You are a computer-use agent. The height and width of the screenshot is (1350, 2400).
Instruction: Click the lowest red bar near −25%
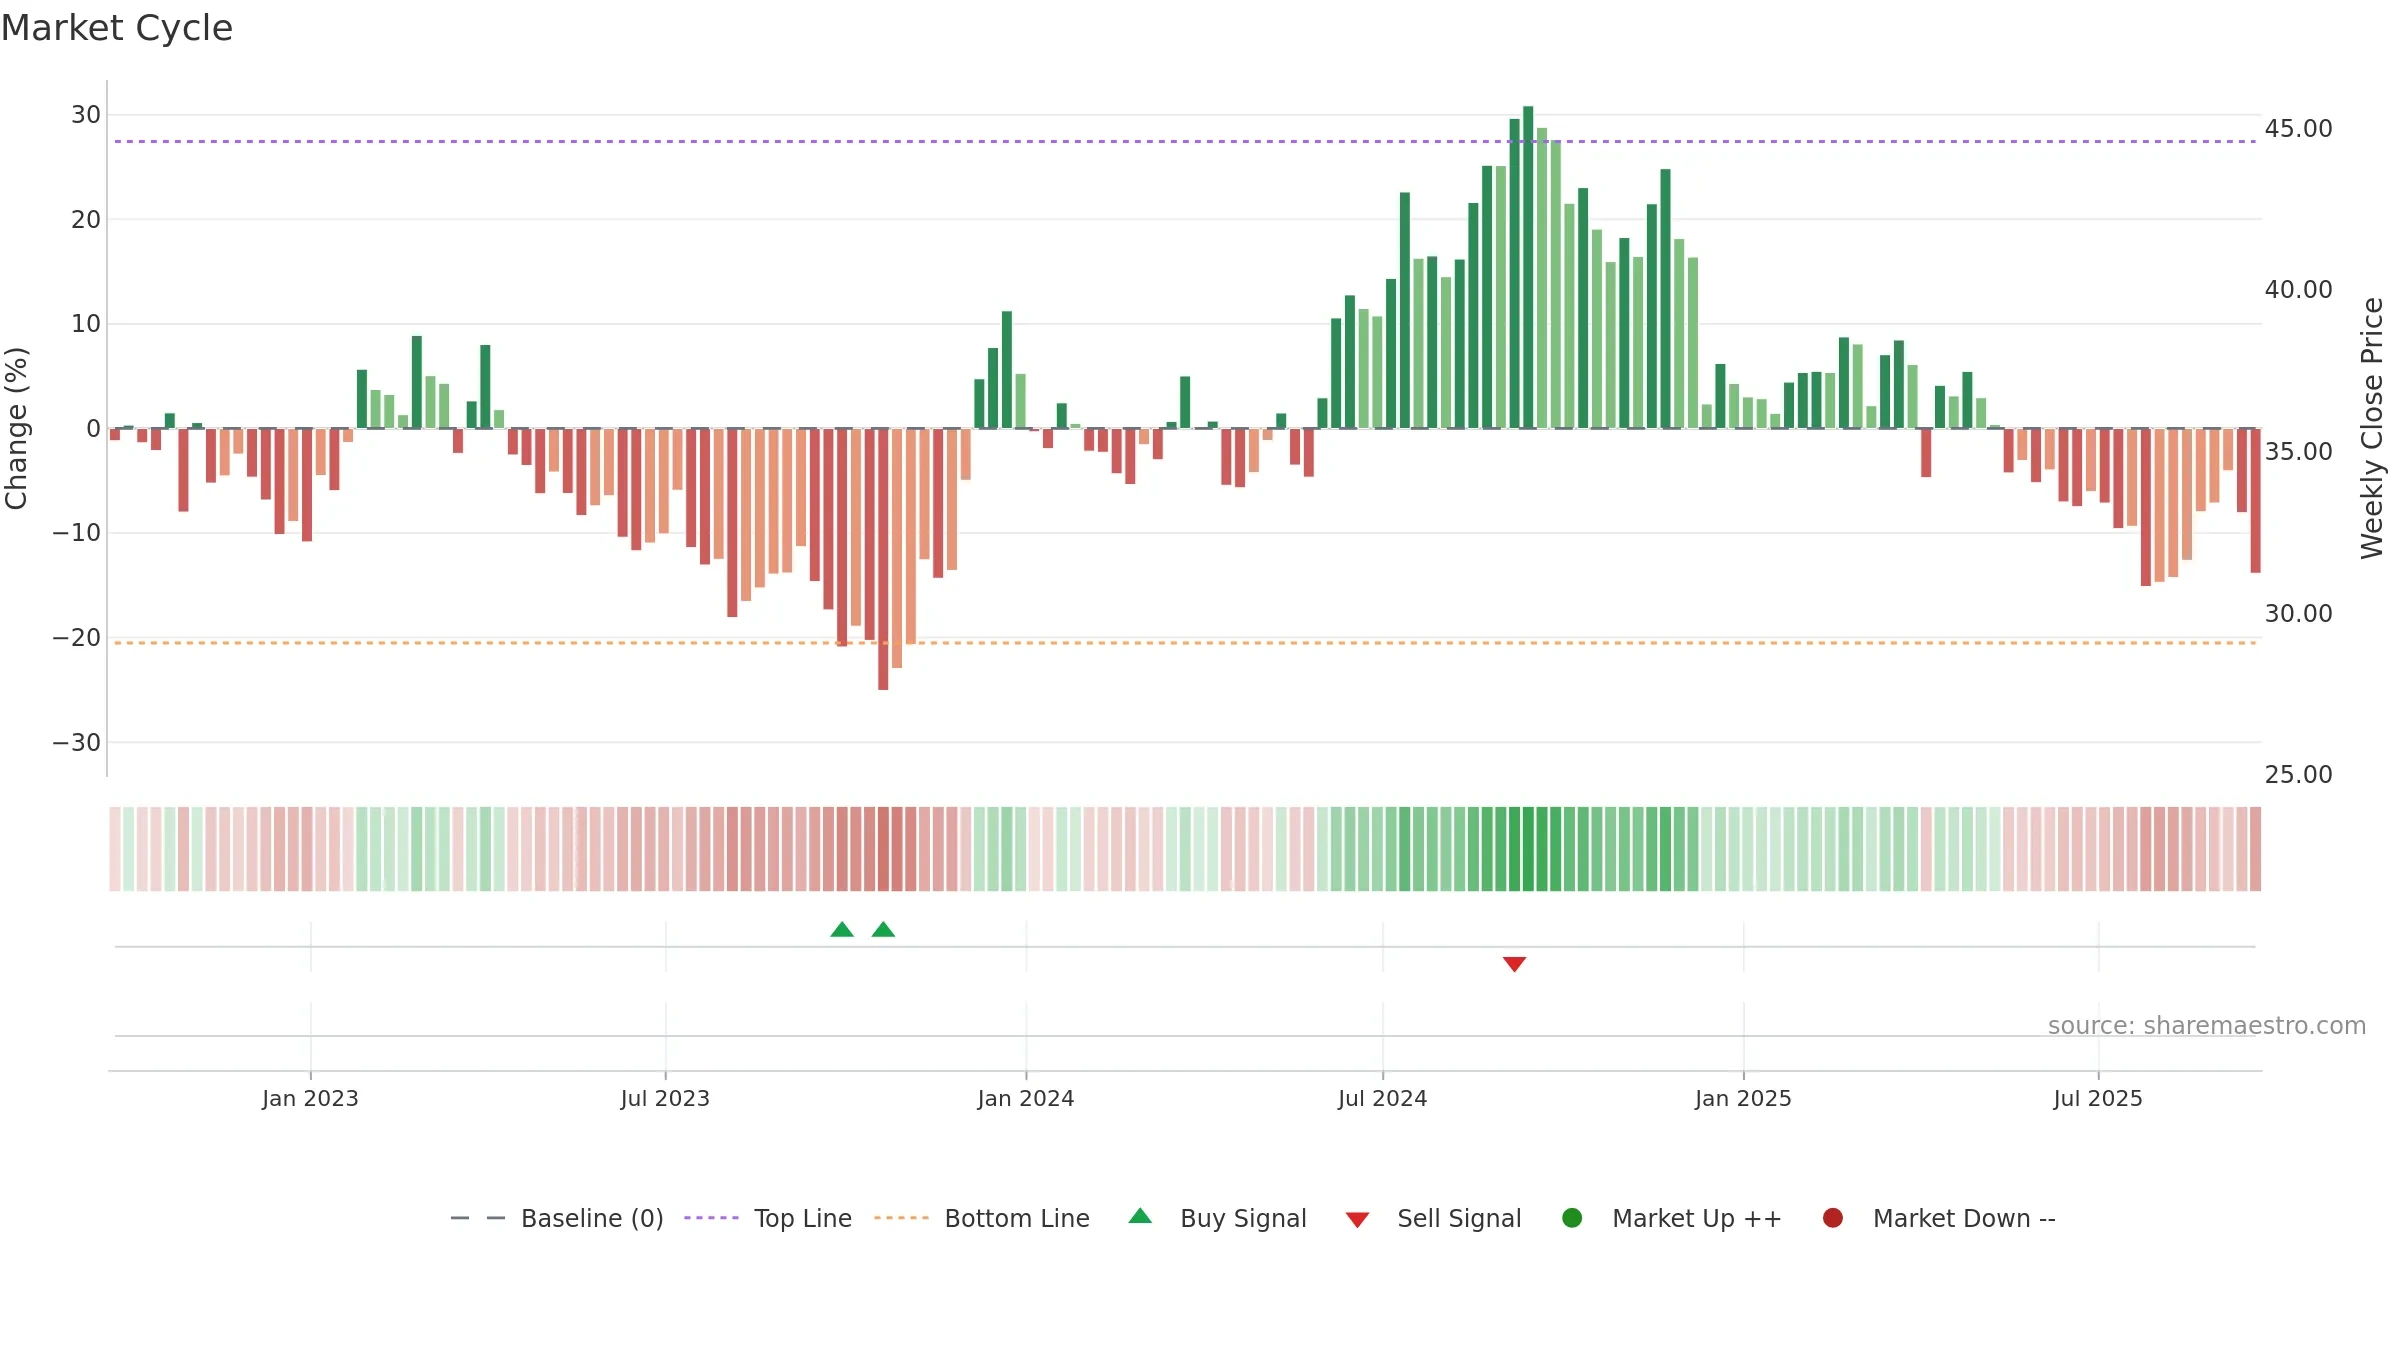click(883, 559)
